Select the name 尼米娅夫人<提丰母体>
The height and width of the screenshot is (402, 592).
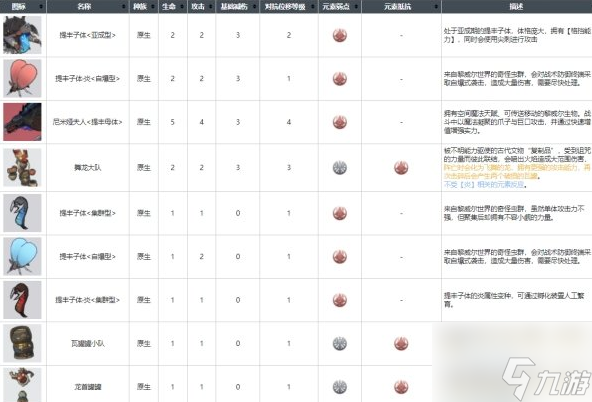coord(88,122)
